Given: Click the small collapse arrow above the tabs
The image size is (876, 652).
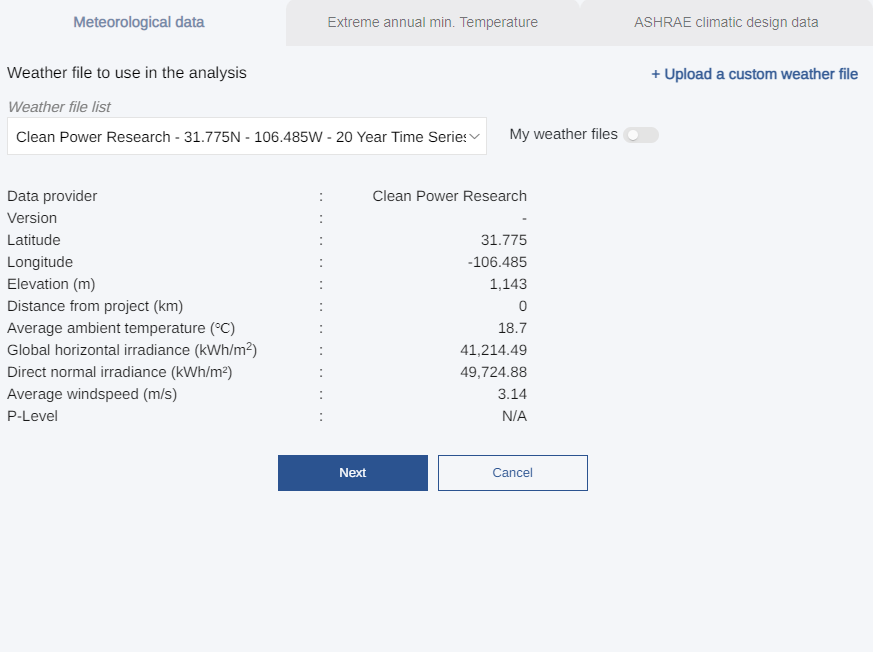Looking at the screenshot, I should click(x=578, y=4).
